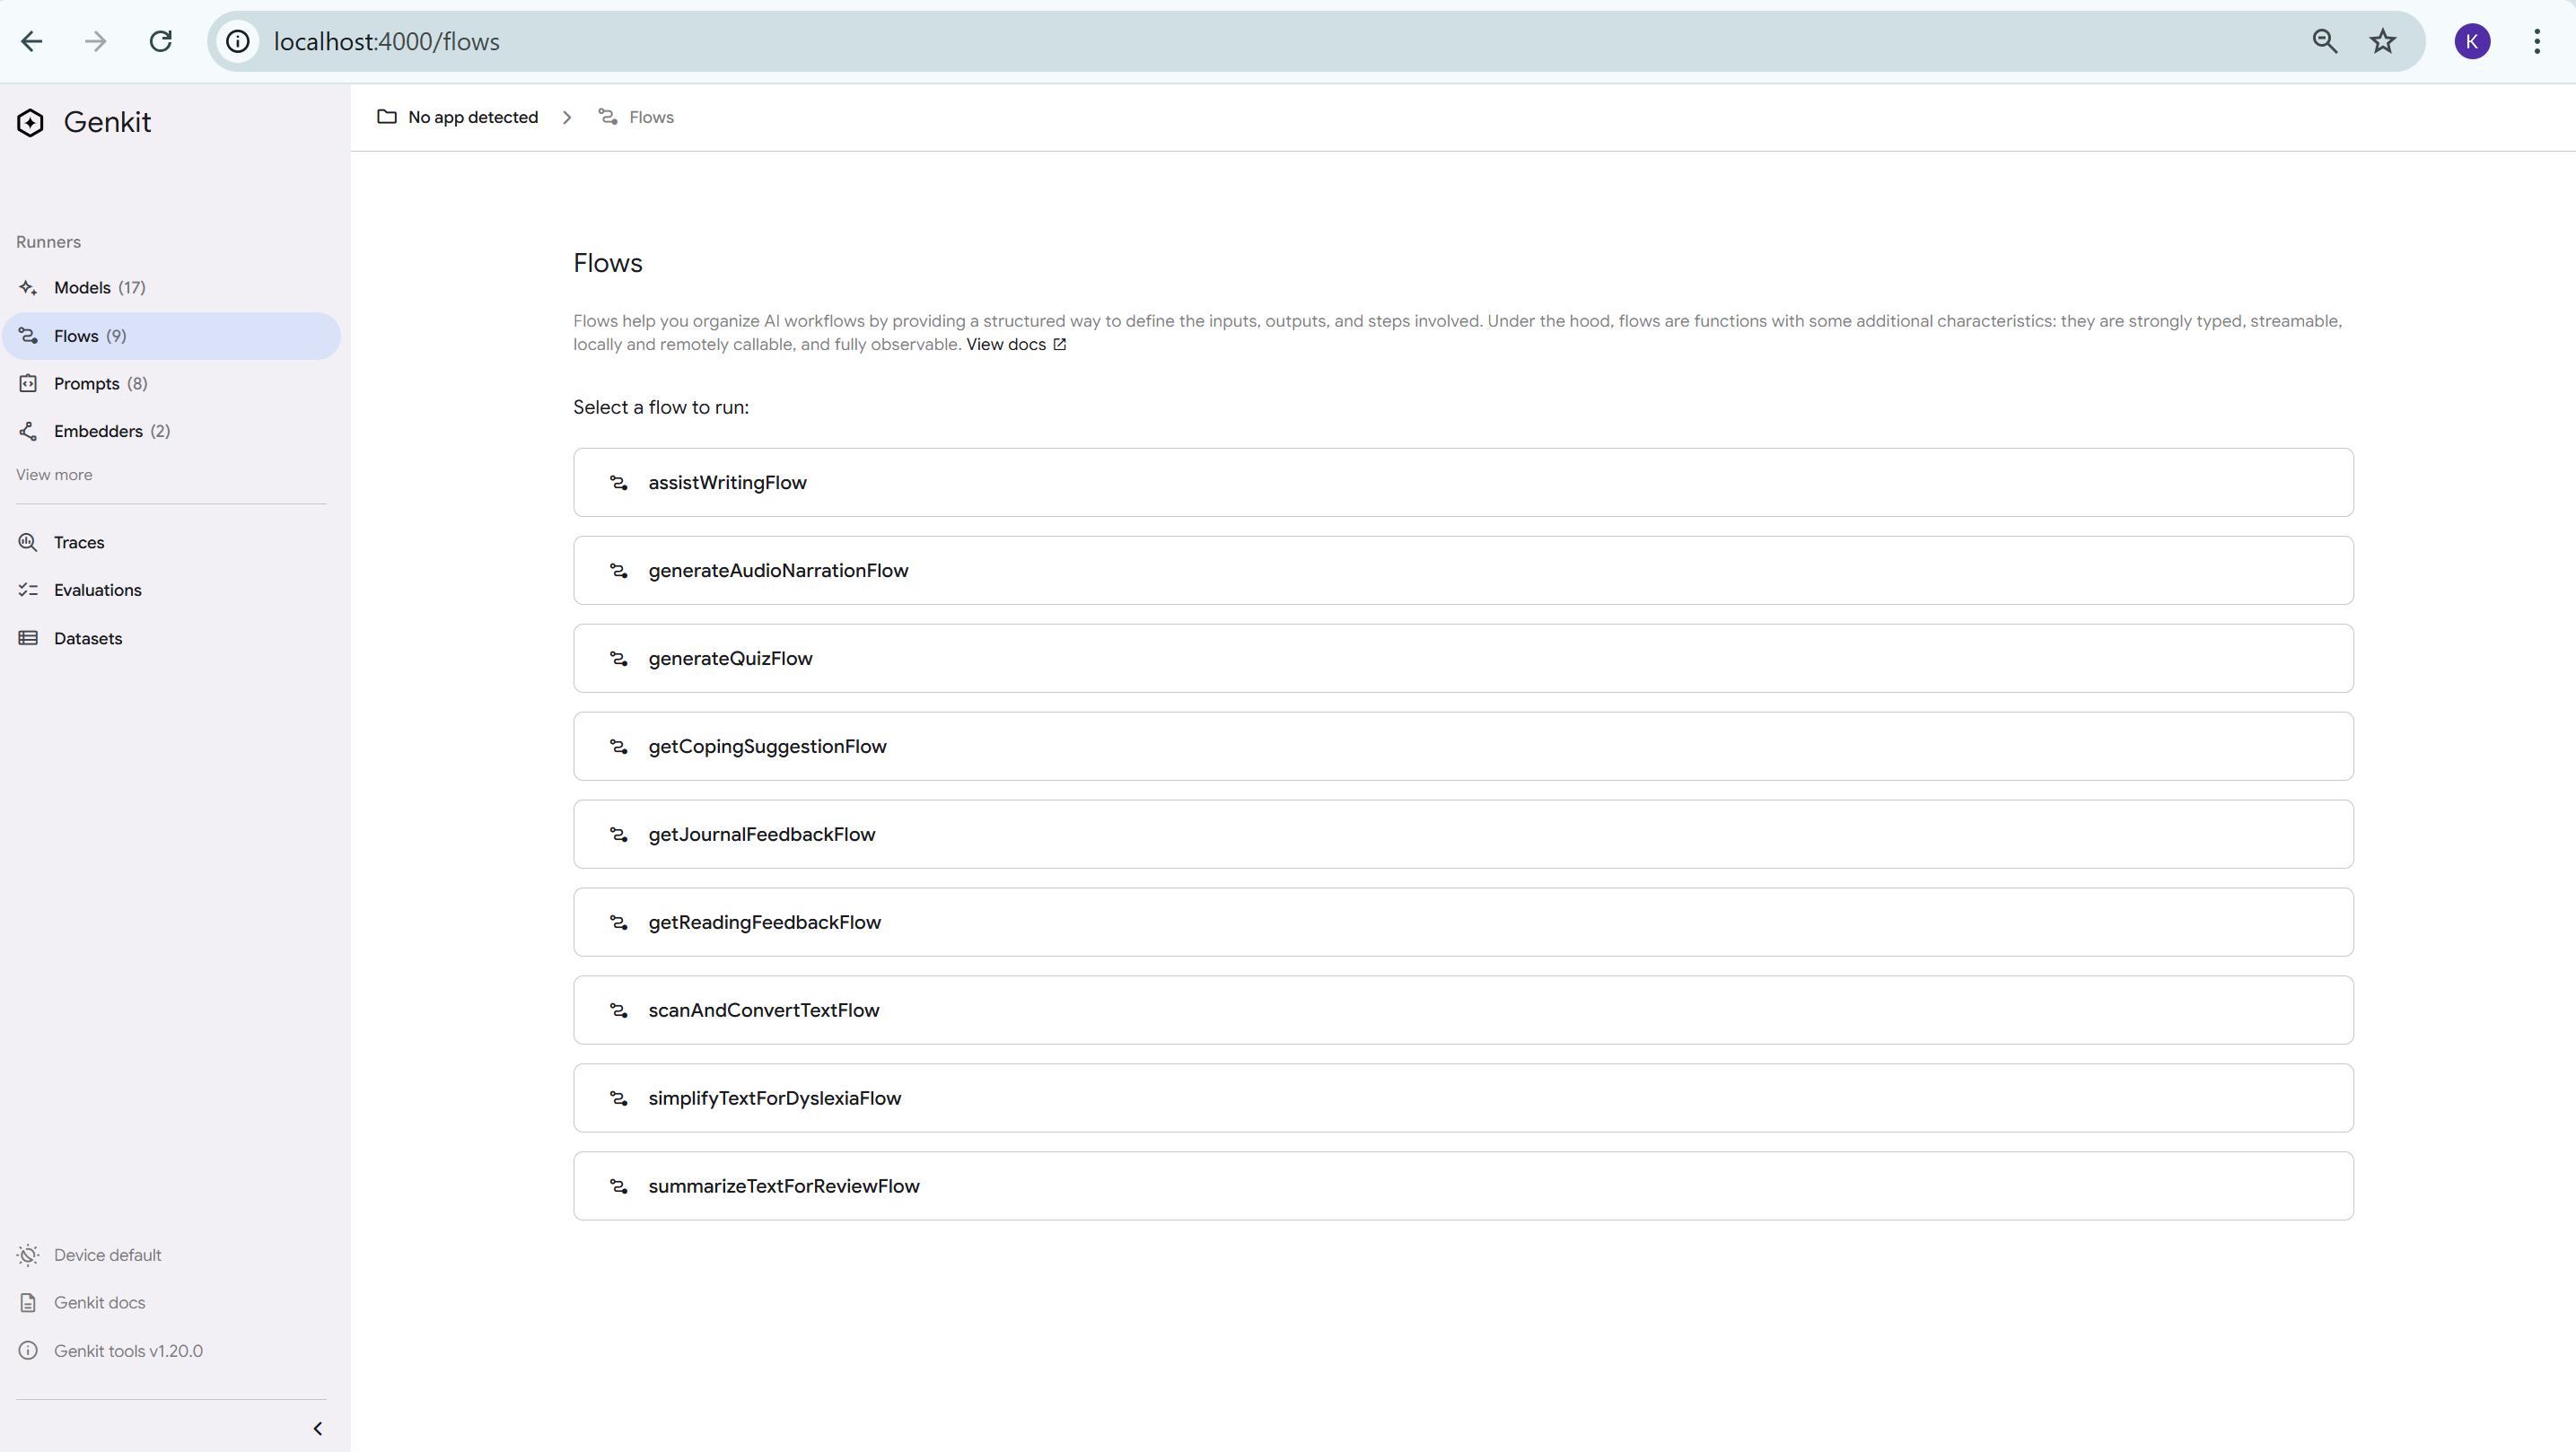2576x1452 pixels.
Task: Expand runners list via View more
Action: (54, 475)
